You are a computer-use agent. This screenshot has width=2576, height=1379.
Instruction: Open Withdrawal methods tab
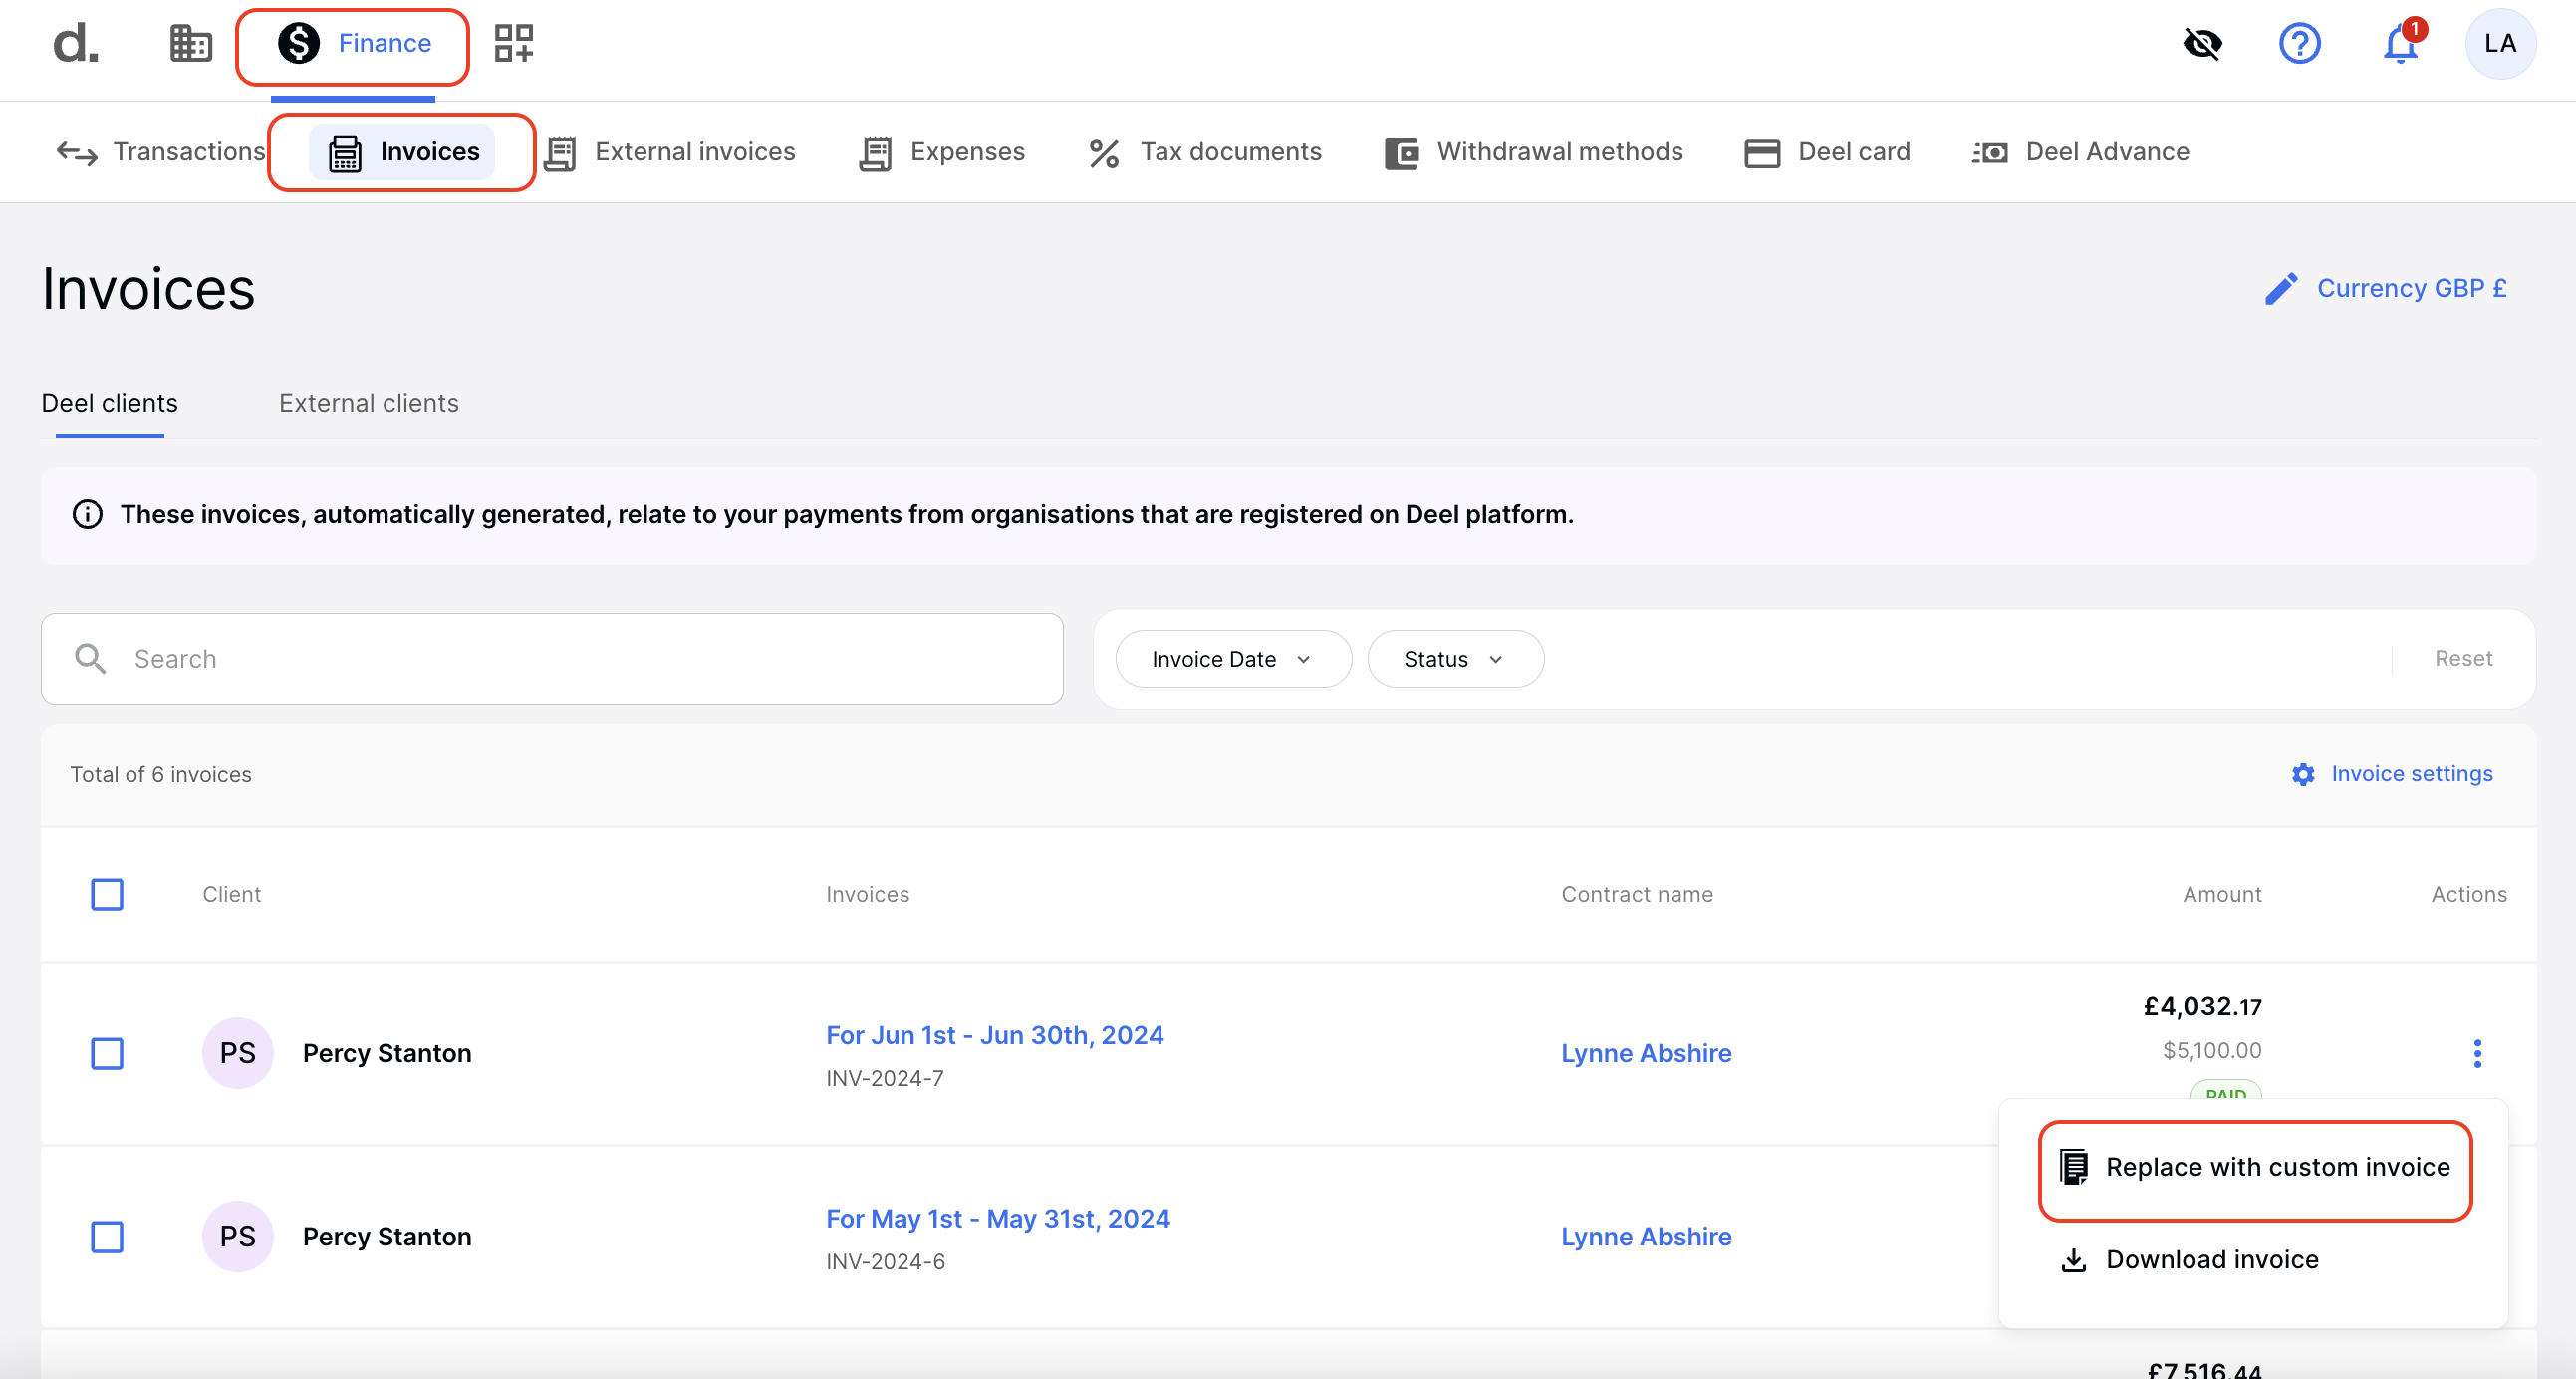click(1533, 152)
